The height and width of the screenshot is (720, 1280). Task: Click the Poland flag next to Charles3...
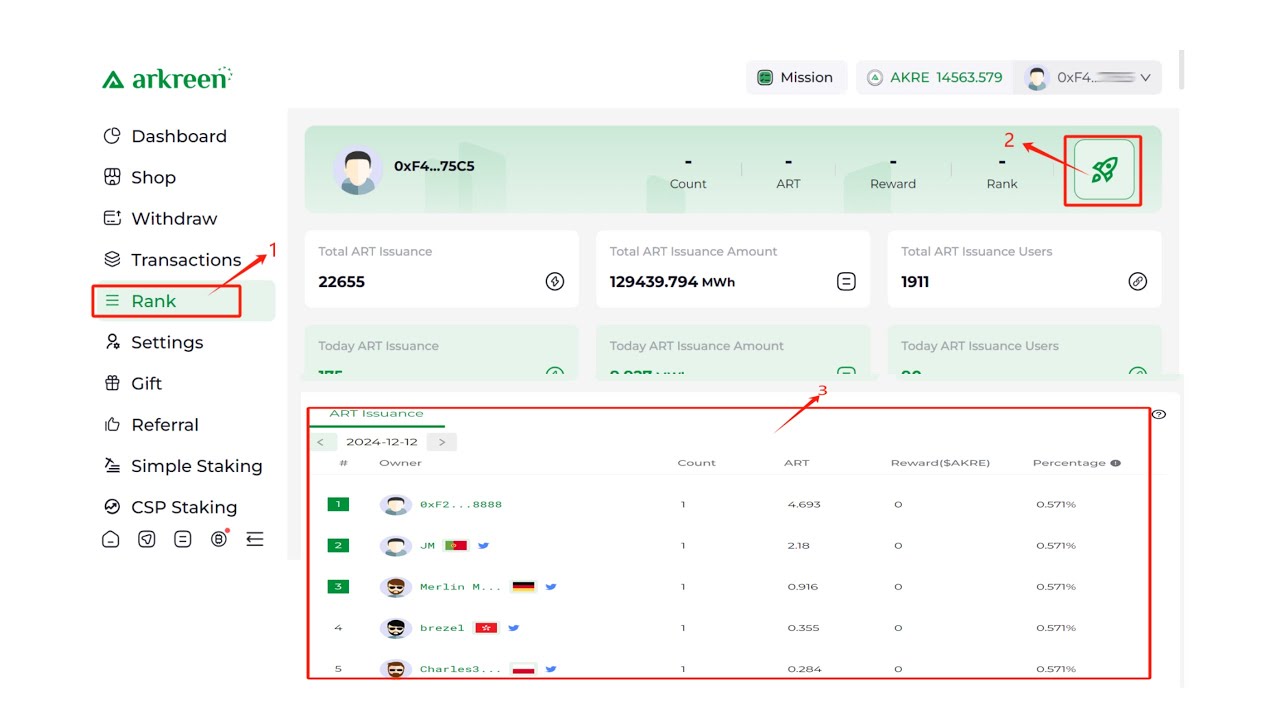524,669
